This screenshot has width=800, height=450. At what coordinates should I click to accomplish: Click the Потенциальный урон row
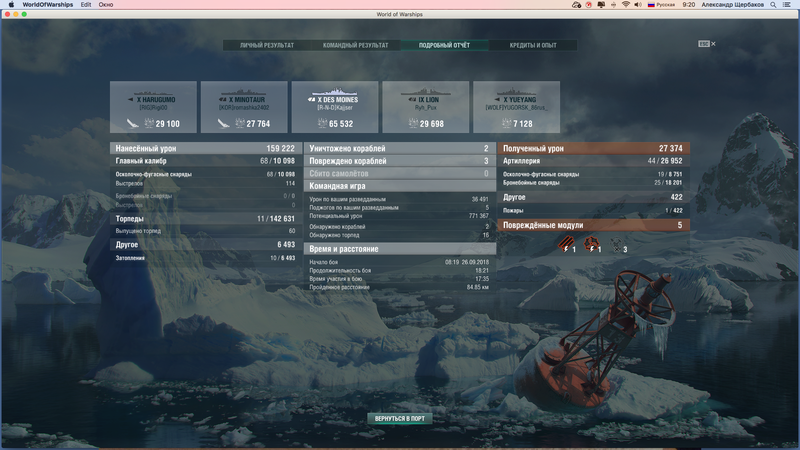pos(399,216)
